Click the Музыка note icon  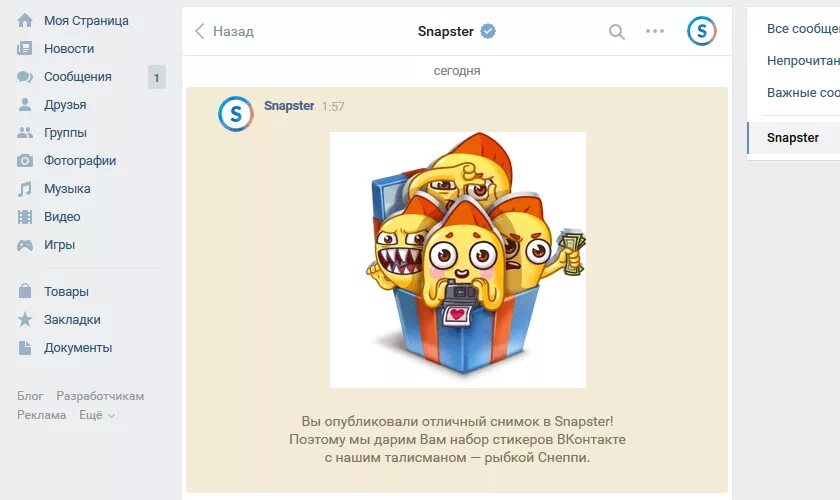click(x=25, y=189)
